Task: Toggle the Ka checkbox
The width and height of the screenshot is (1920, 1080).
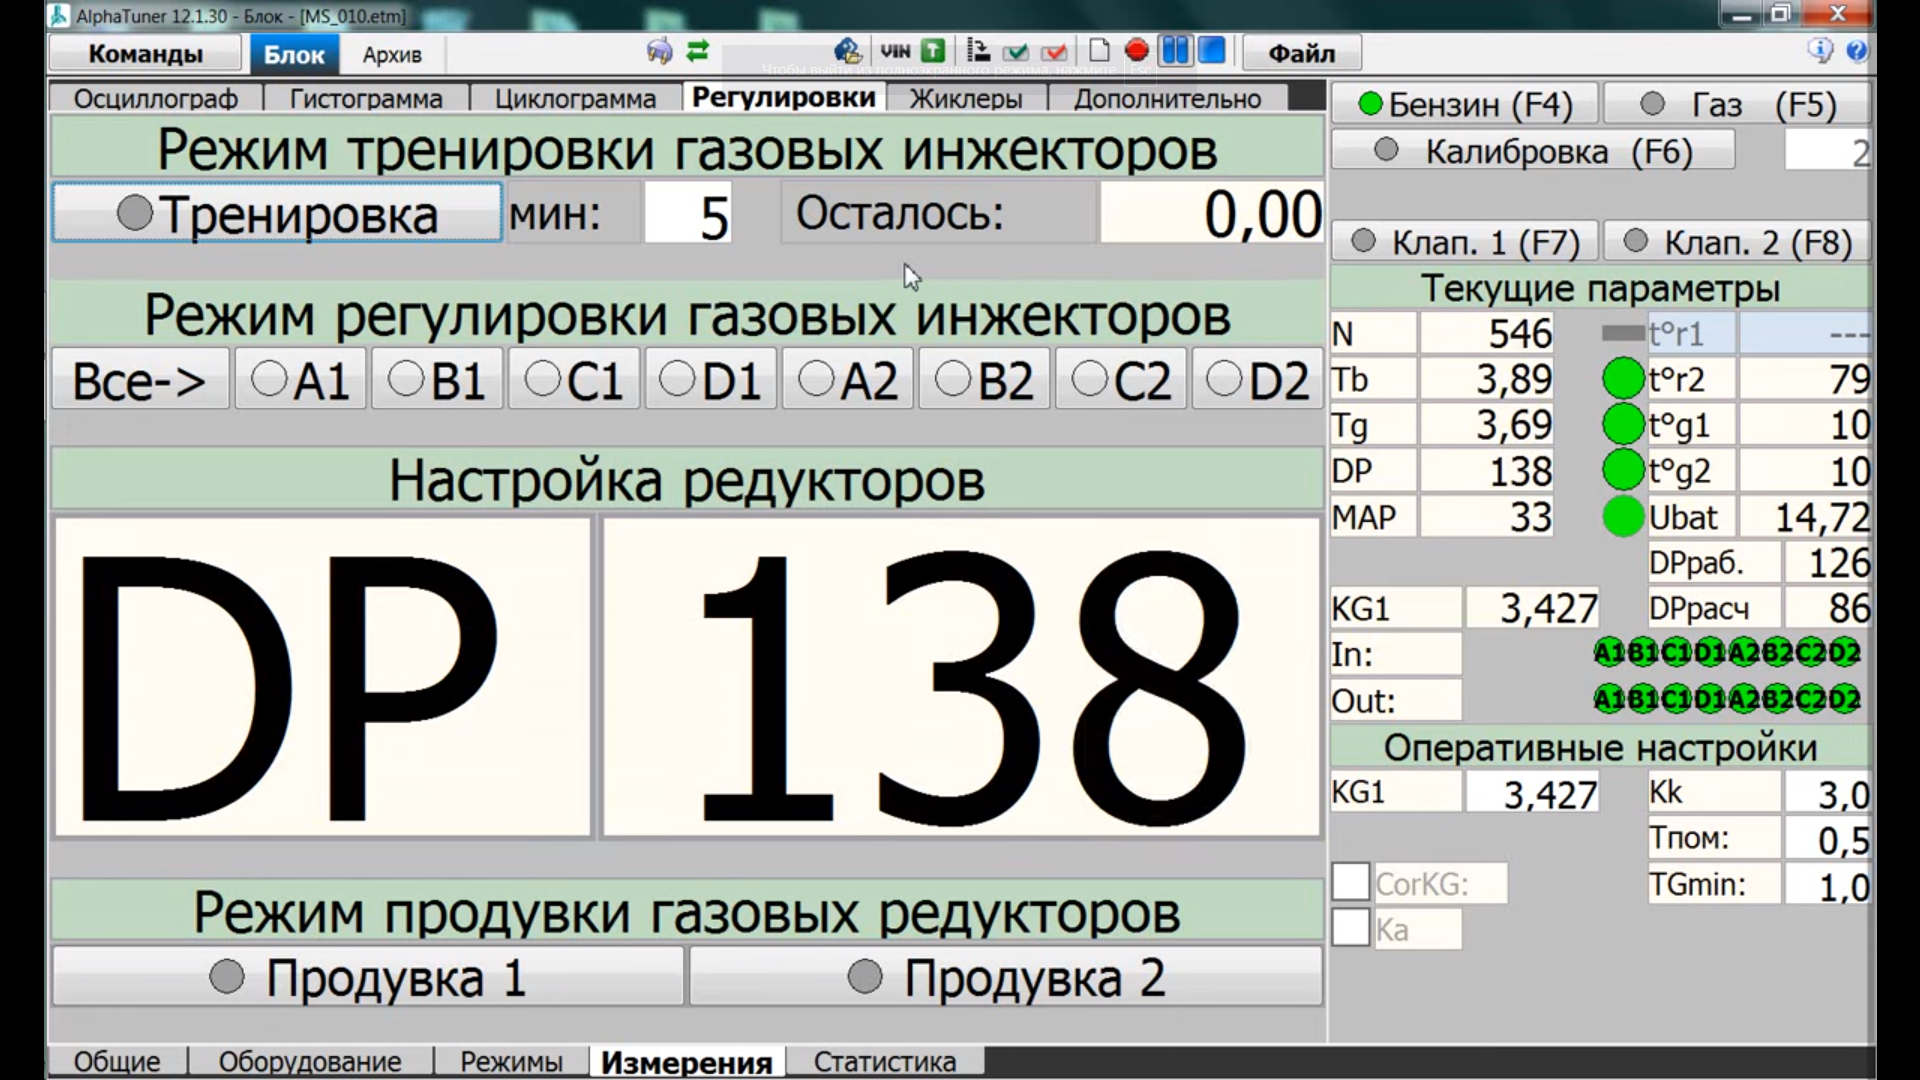Action: pos(1350,929)
